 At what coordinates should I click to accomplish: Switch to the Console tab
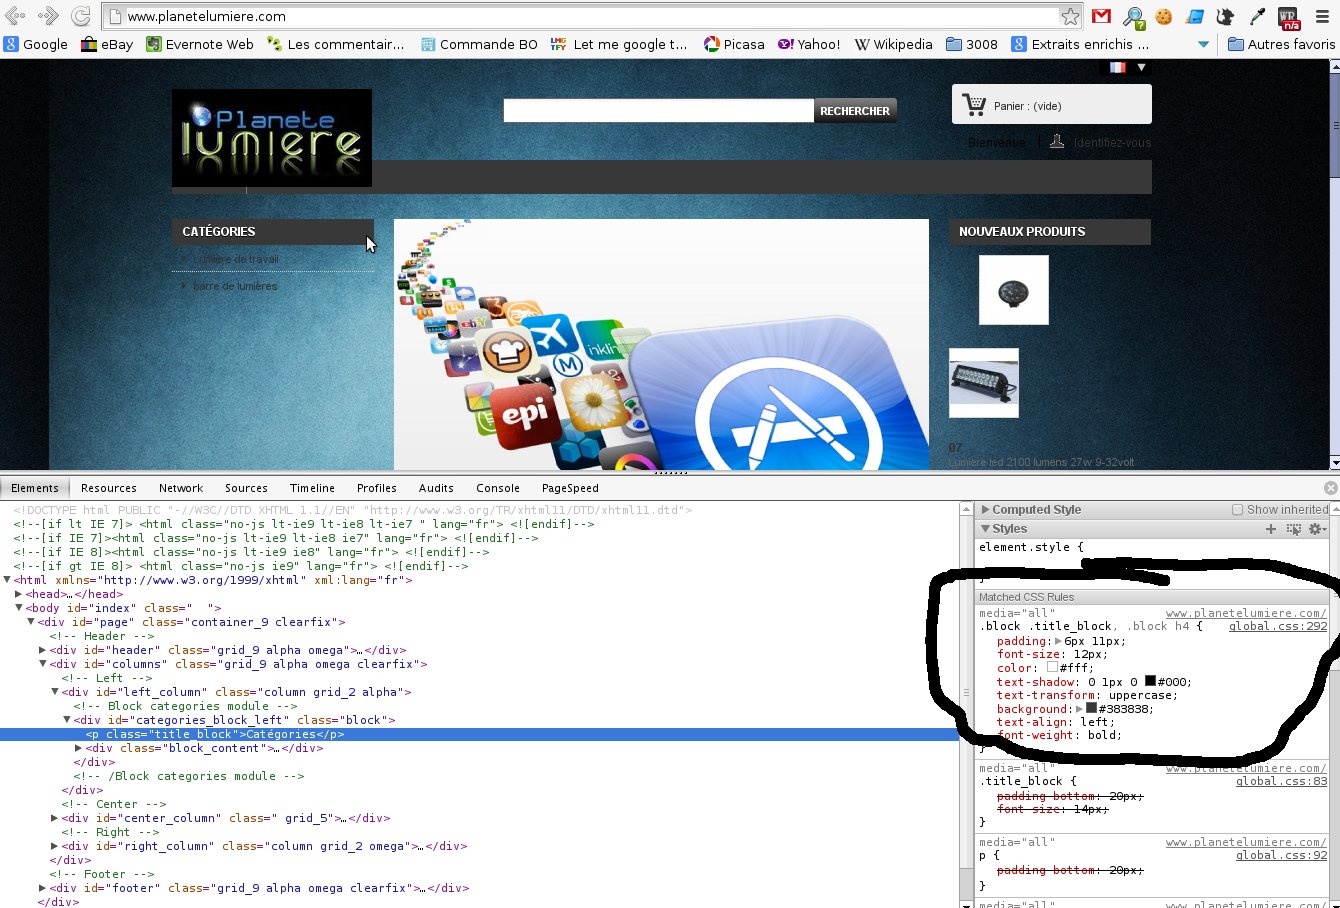pos(498,488)
